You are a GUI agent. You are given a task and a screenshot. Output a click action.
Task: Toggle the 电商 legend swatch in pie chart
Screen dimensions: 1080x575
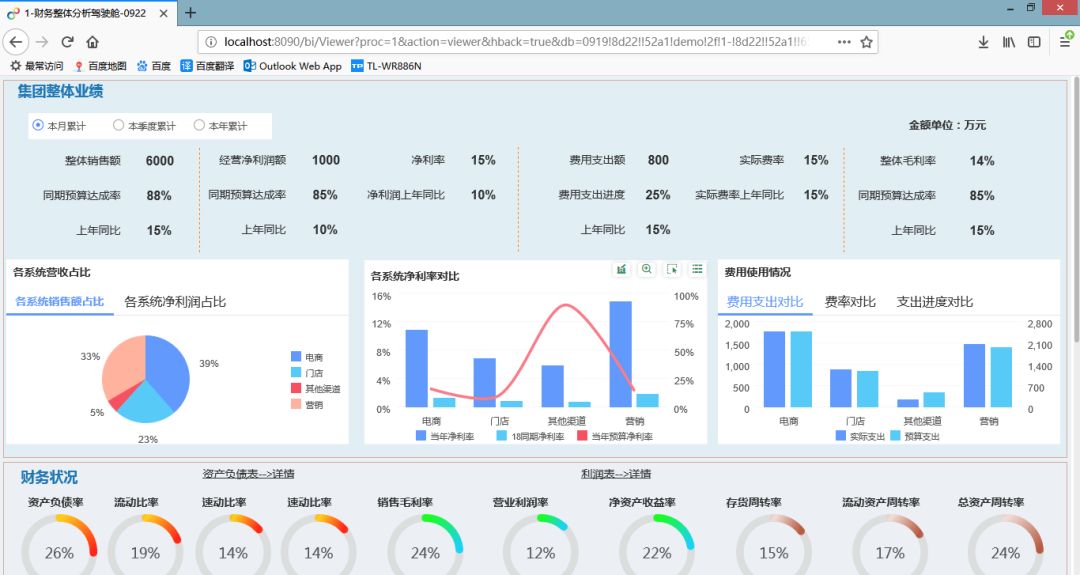(295, 356)
